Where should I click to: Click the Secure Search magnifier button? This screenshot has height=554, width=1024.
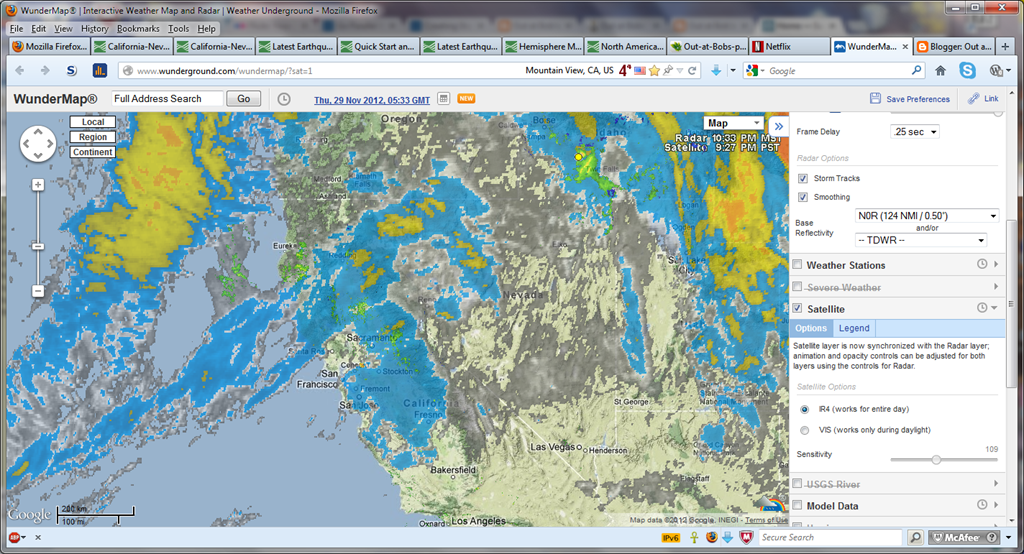point(916,538)
